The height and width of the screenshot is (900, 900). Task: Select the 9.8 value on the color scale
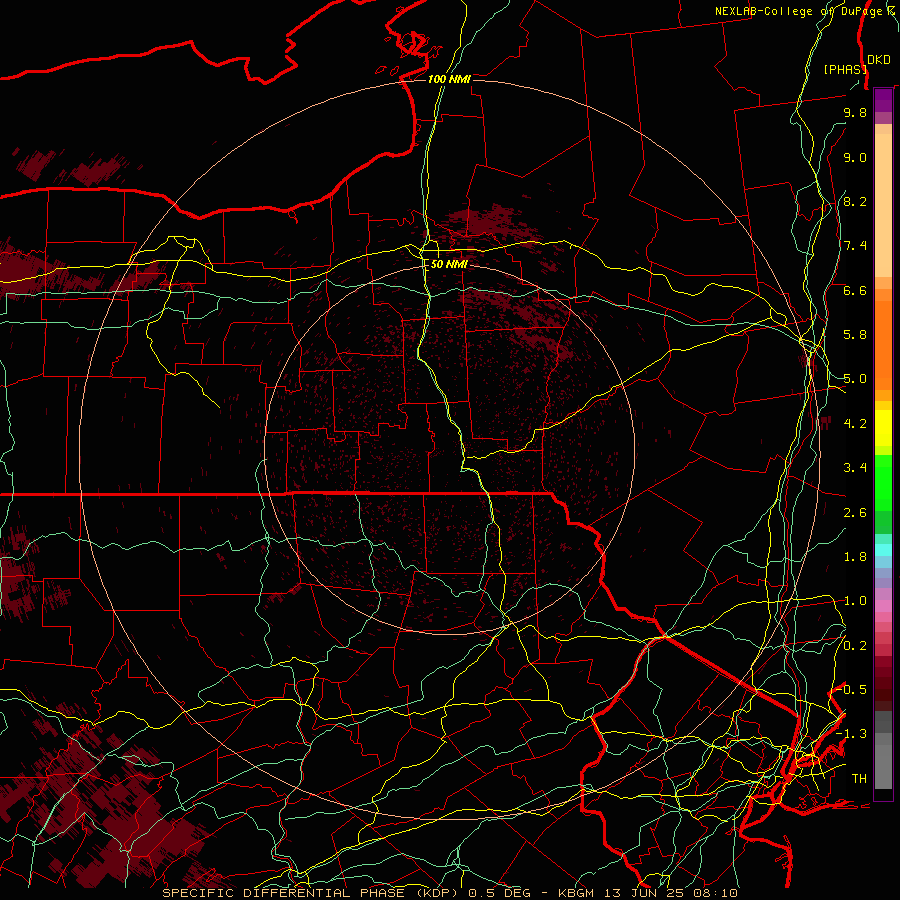pyautogui.click(x=855, y=112)
